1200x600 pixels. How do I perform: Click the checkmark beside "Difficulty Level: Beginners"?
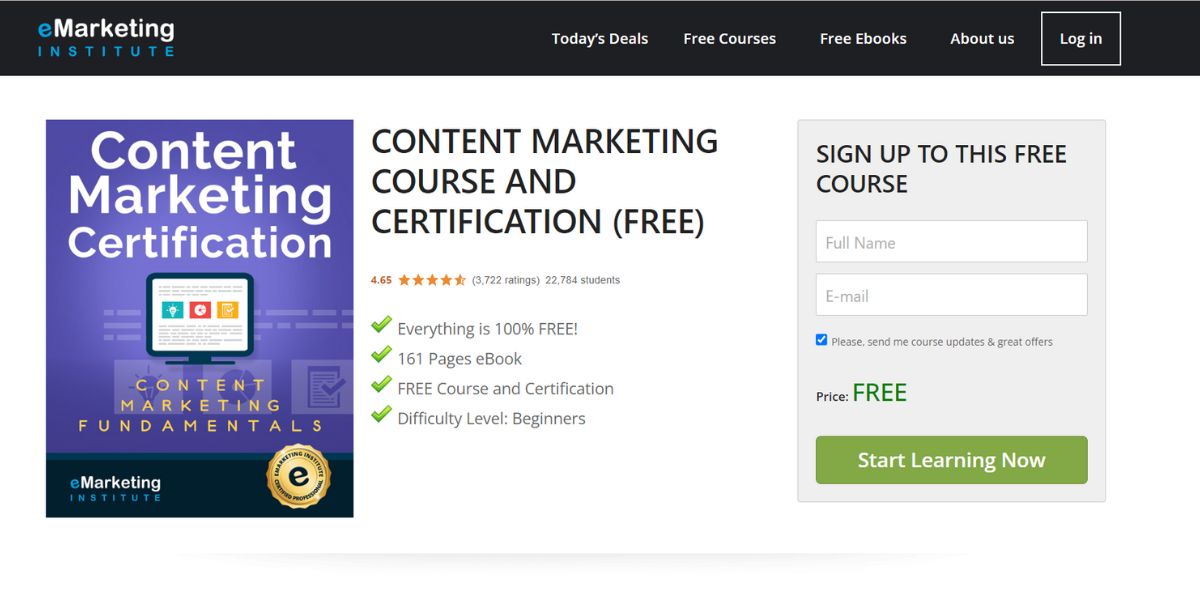(382, 414)
